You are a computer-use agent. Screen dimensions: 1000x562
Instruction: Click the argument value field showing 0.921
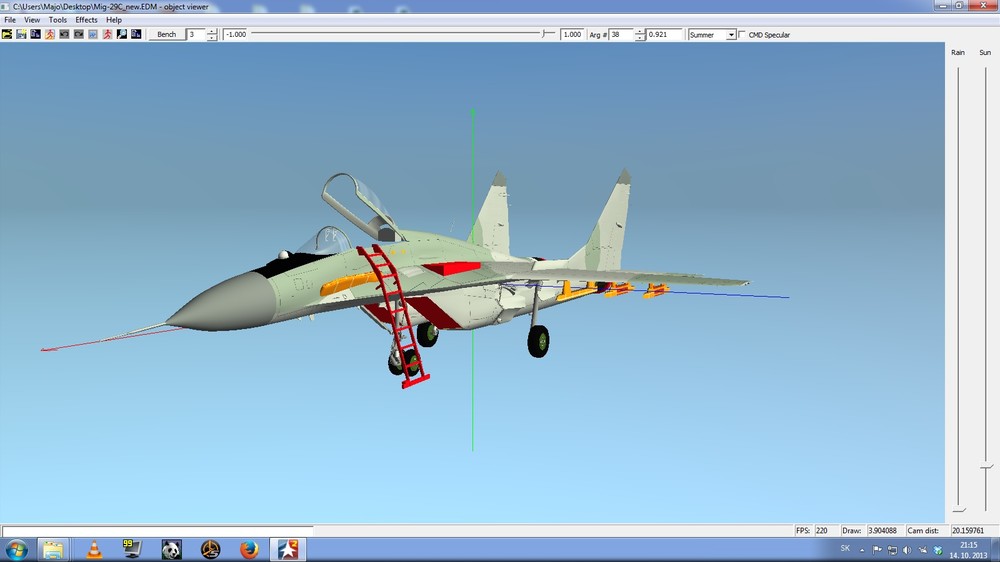coord(664,34)
